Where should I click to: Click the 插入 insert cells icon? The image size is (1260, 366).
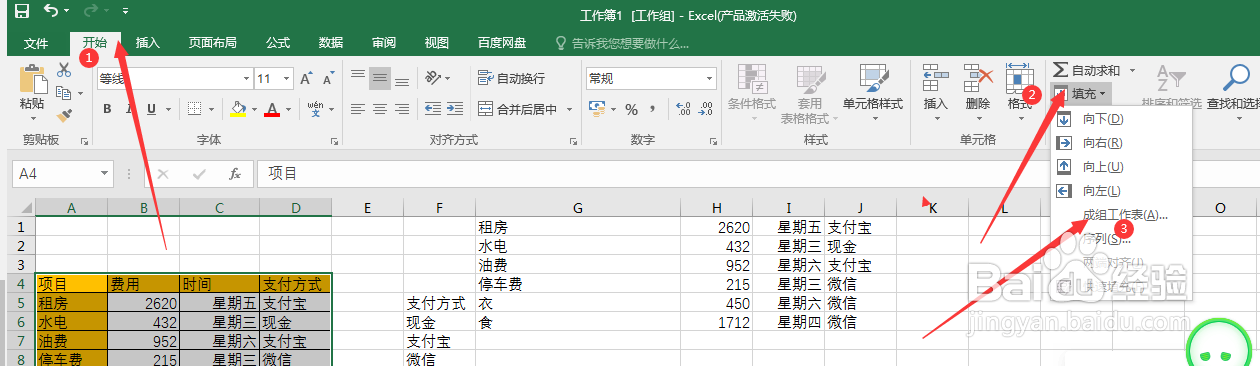(935, 79)
